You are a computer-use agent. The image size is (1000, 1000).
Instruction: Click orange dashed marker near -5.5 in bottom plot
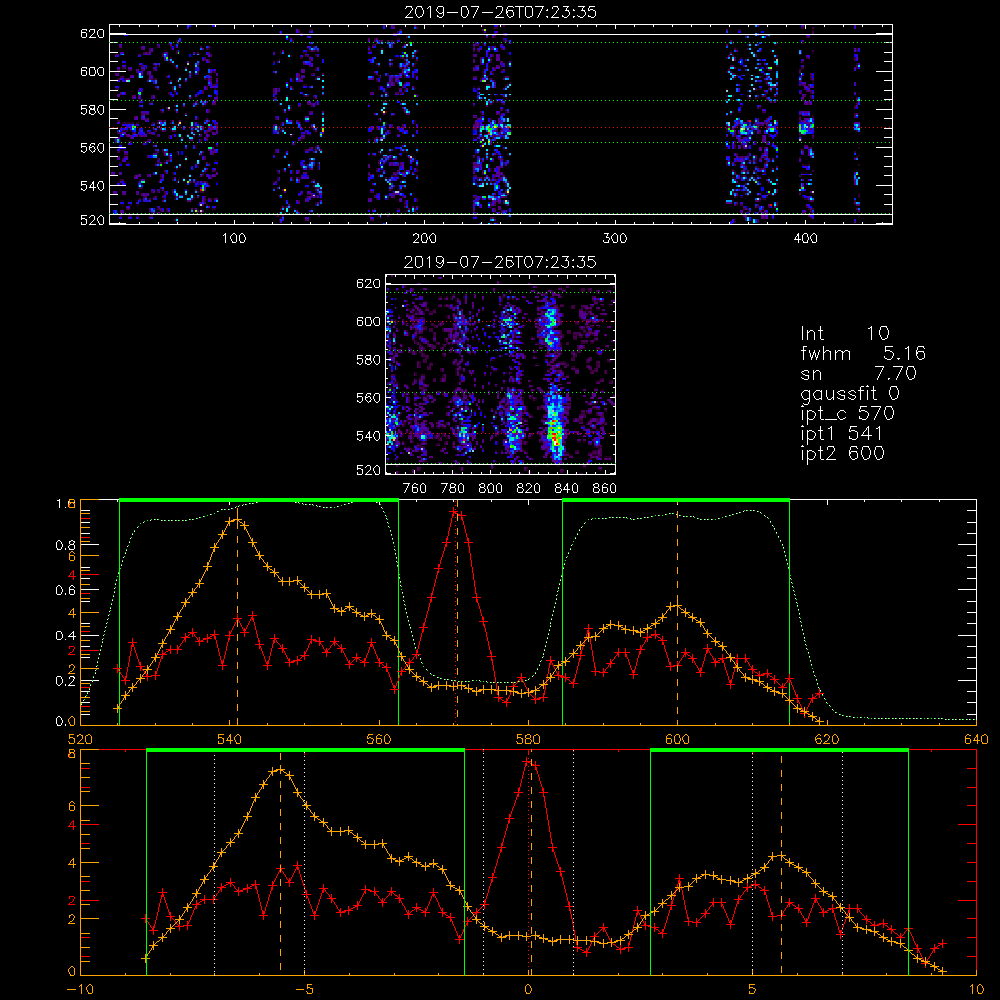click(x=281, y=862)
